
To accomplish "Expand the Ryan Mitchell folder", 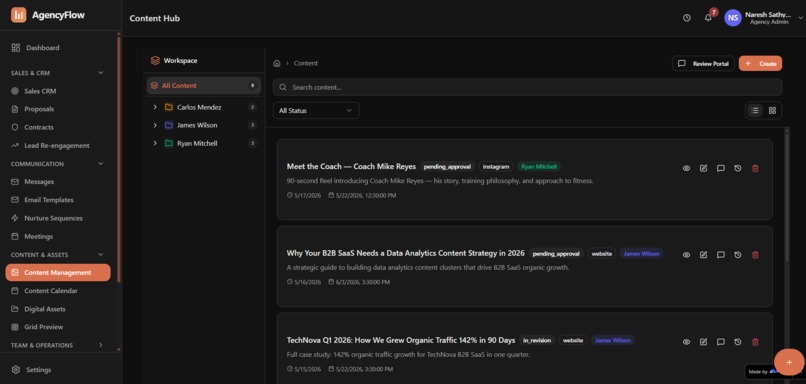I will pos(155,143).
